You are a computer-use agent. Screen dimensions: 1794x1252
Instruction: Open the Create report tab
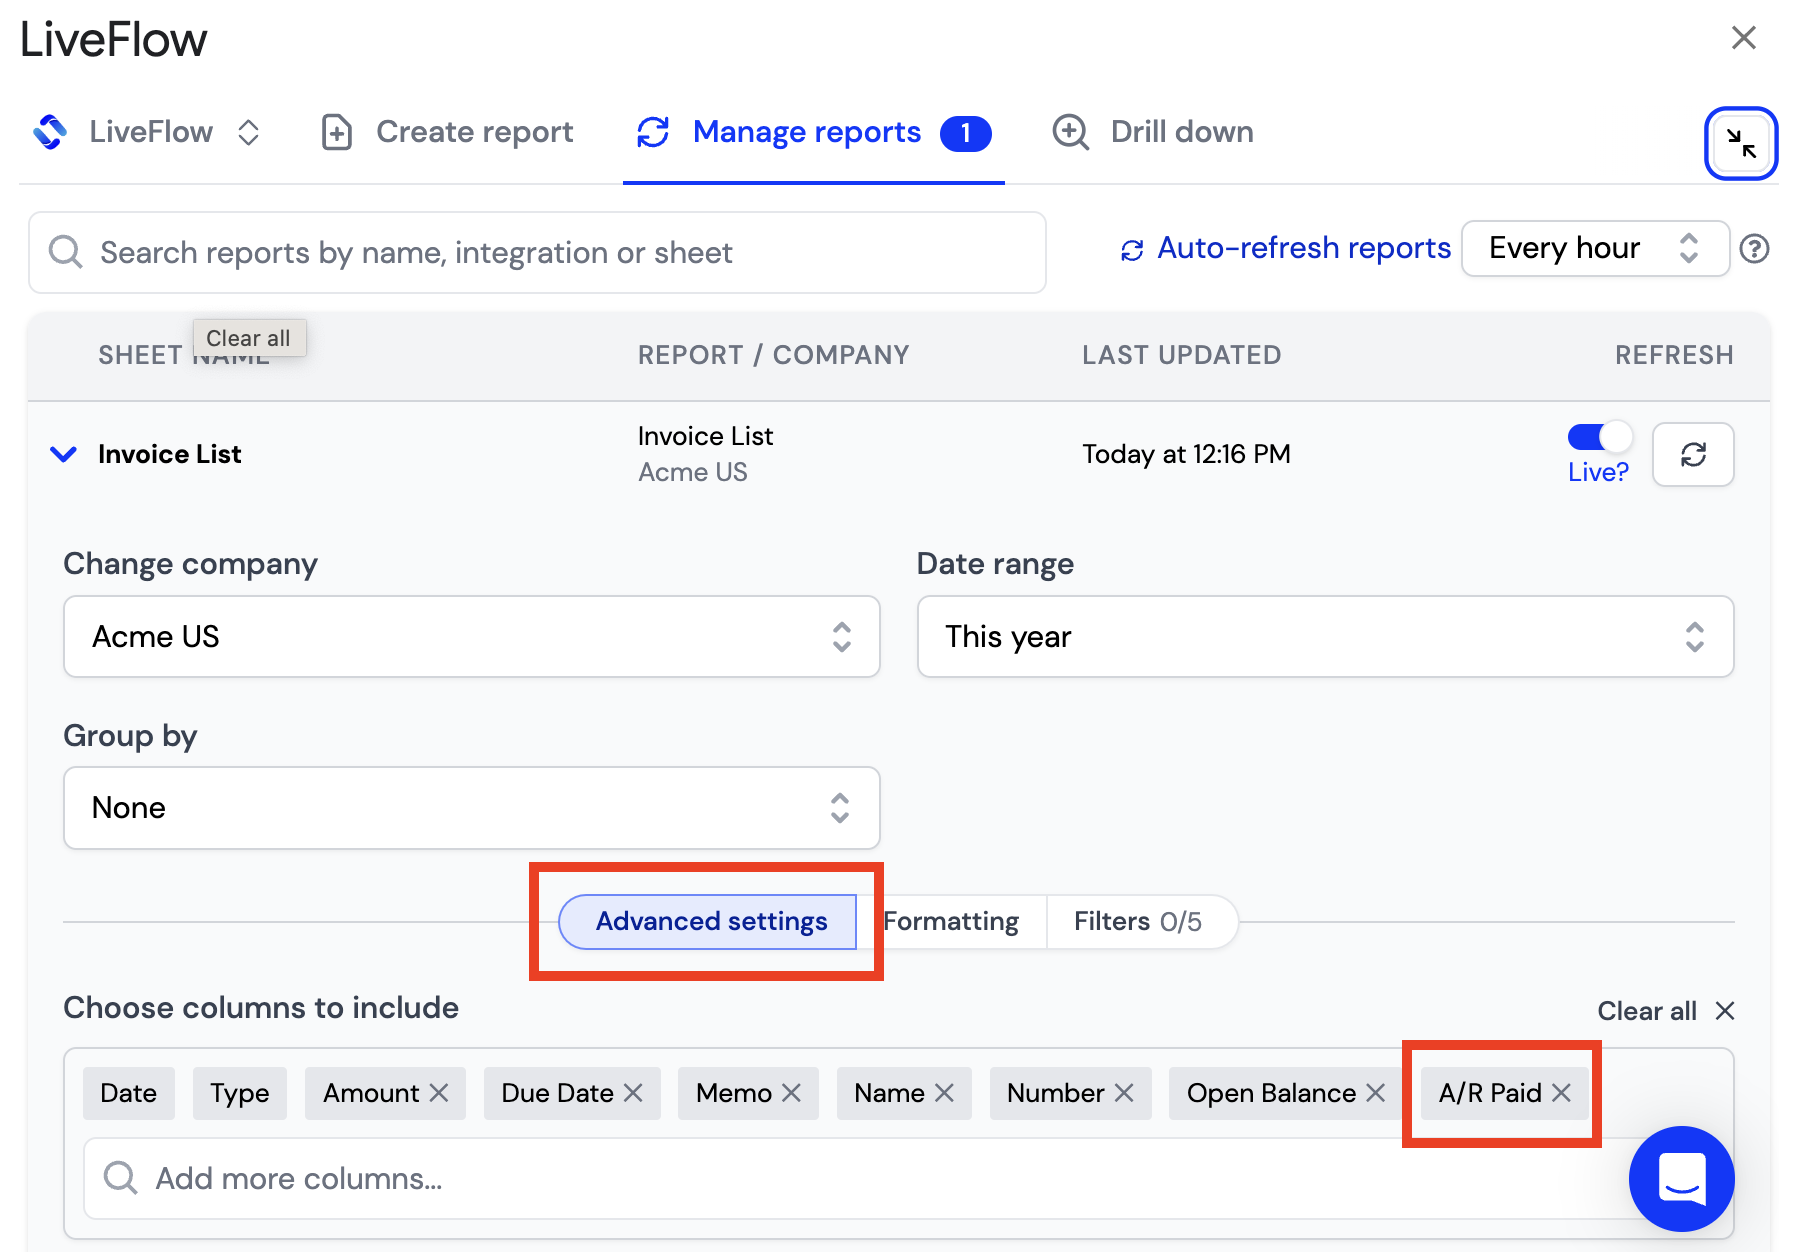pyautogui.click(x=447, y=132)
